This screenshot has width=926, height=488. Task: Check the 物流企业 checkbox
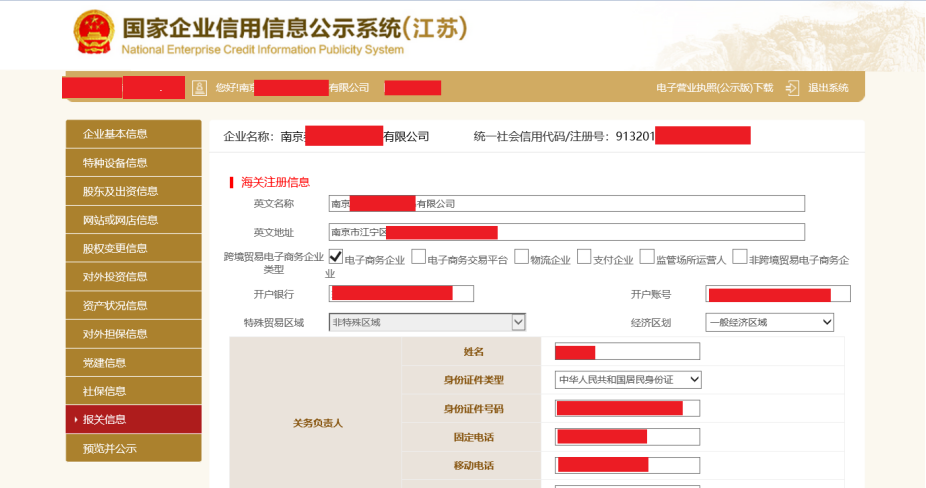coord(521,257)
